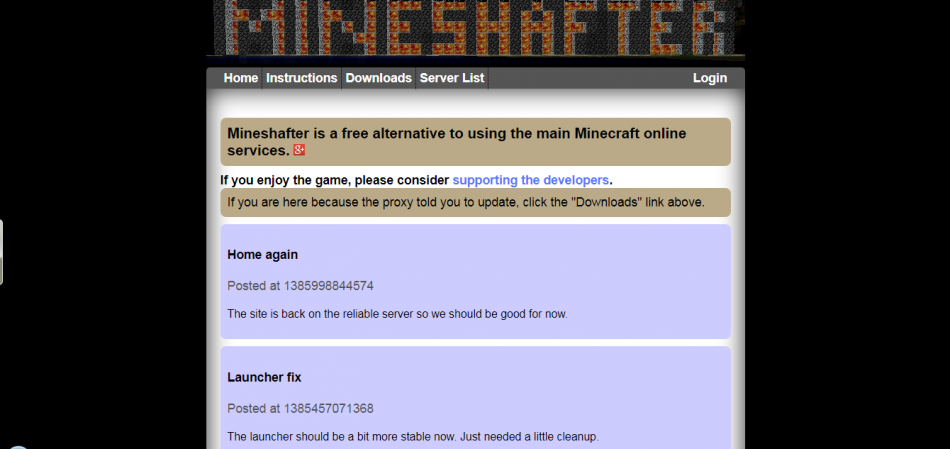950x449 pixels.
Task: Select the 'Home again' post heading
Action: pyautogui.click(x=262, y=254)
